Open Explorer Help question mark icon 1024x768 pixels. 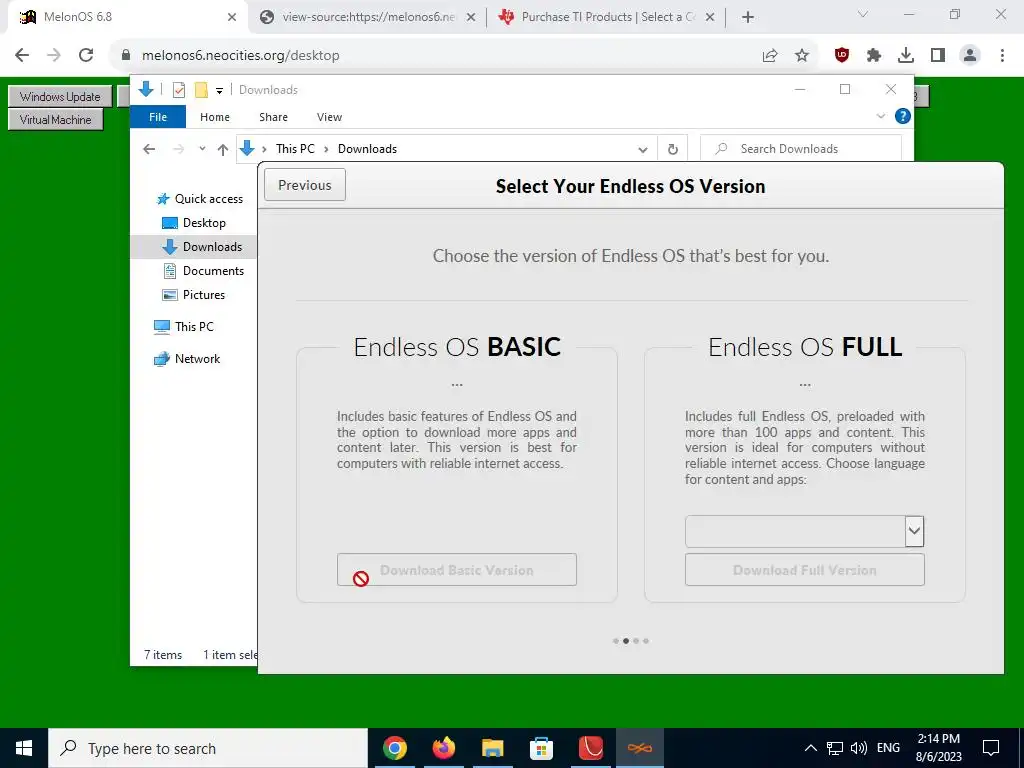903,116
